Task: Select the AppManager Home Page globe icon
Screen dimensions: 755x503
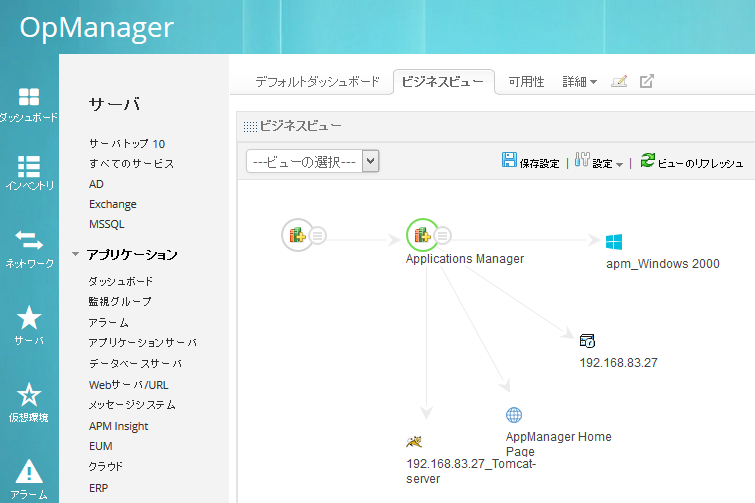Action: pyautogui.click(x=514, y=415)
